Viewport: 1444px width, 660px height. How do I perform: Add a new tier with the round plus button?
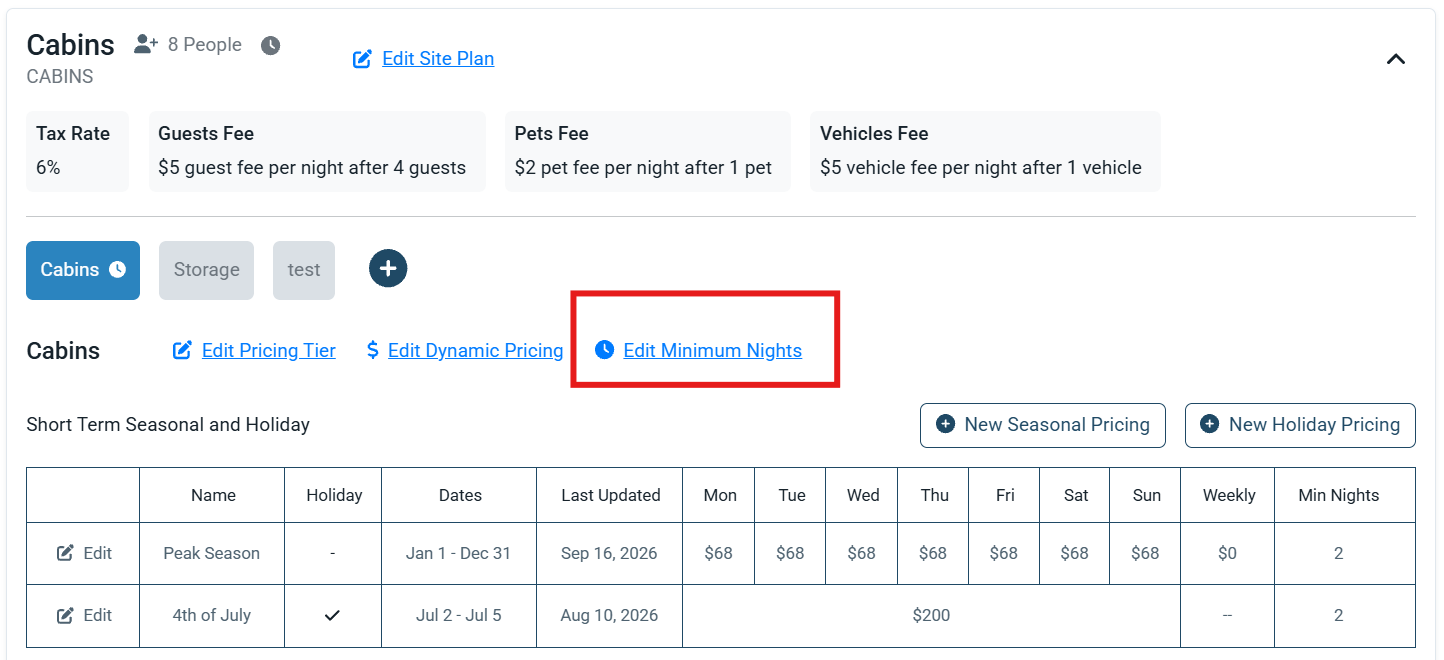pos(388,268)
